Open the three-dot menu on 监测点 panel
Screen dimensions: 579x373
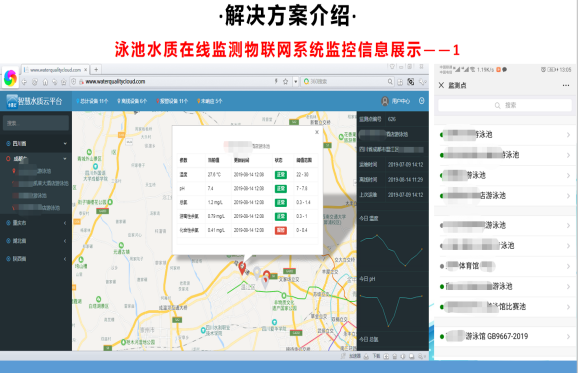point(565,85)
